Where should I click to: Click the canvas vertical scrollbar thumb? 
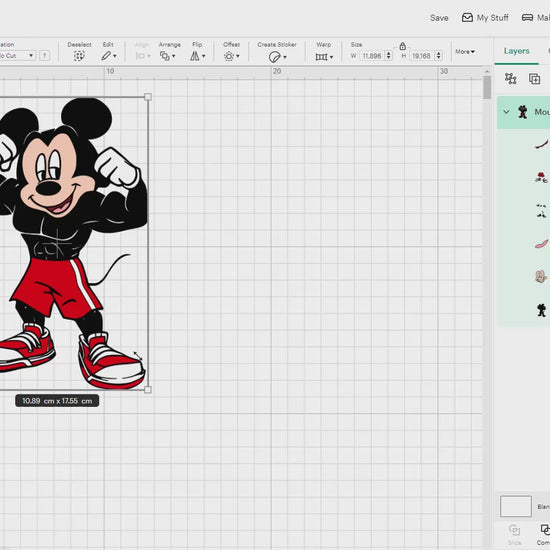tap(487, 87)
